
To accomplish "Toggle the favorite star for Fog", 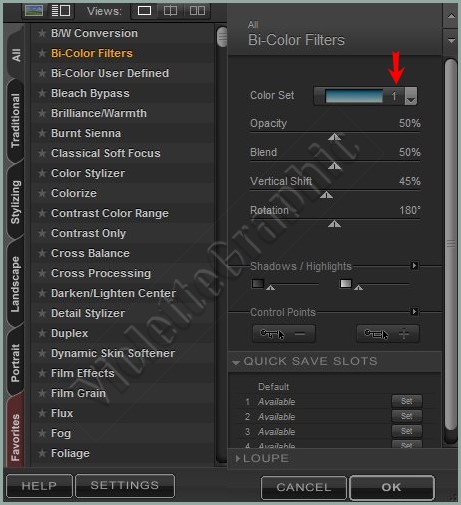I will 42,433.
